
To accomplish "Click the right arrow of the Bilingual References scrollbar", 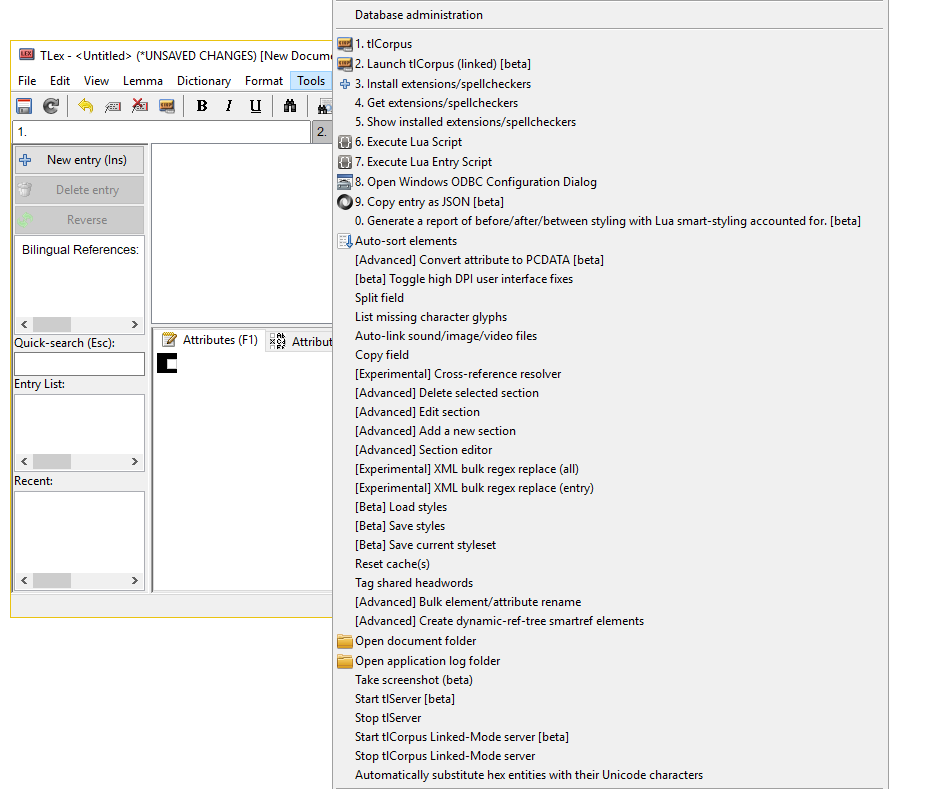I will point(135,324).
